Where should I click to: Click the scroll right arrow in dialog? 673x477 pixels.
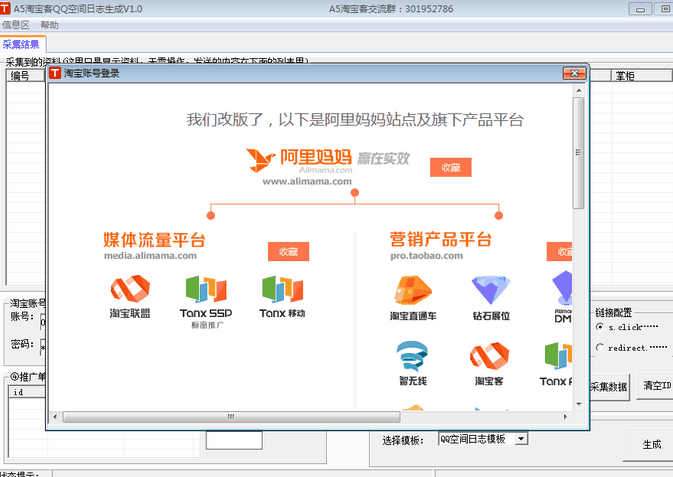[x=565, y=416]
